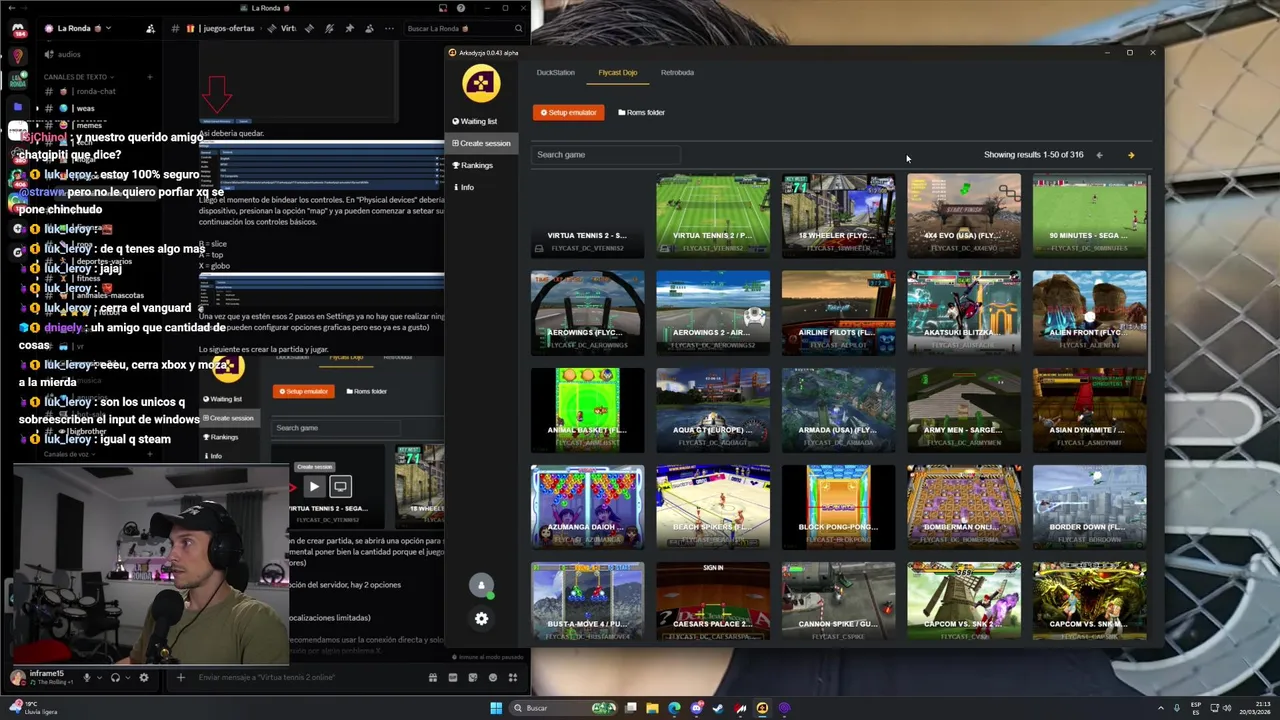
Task: Show pinned messages in Discord
Action: coord(349,28)
